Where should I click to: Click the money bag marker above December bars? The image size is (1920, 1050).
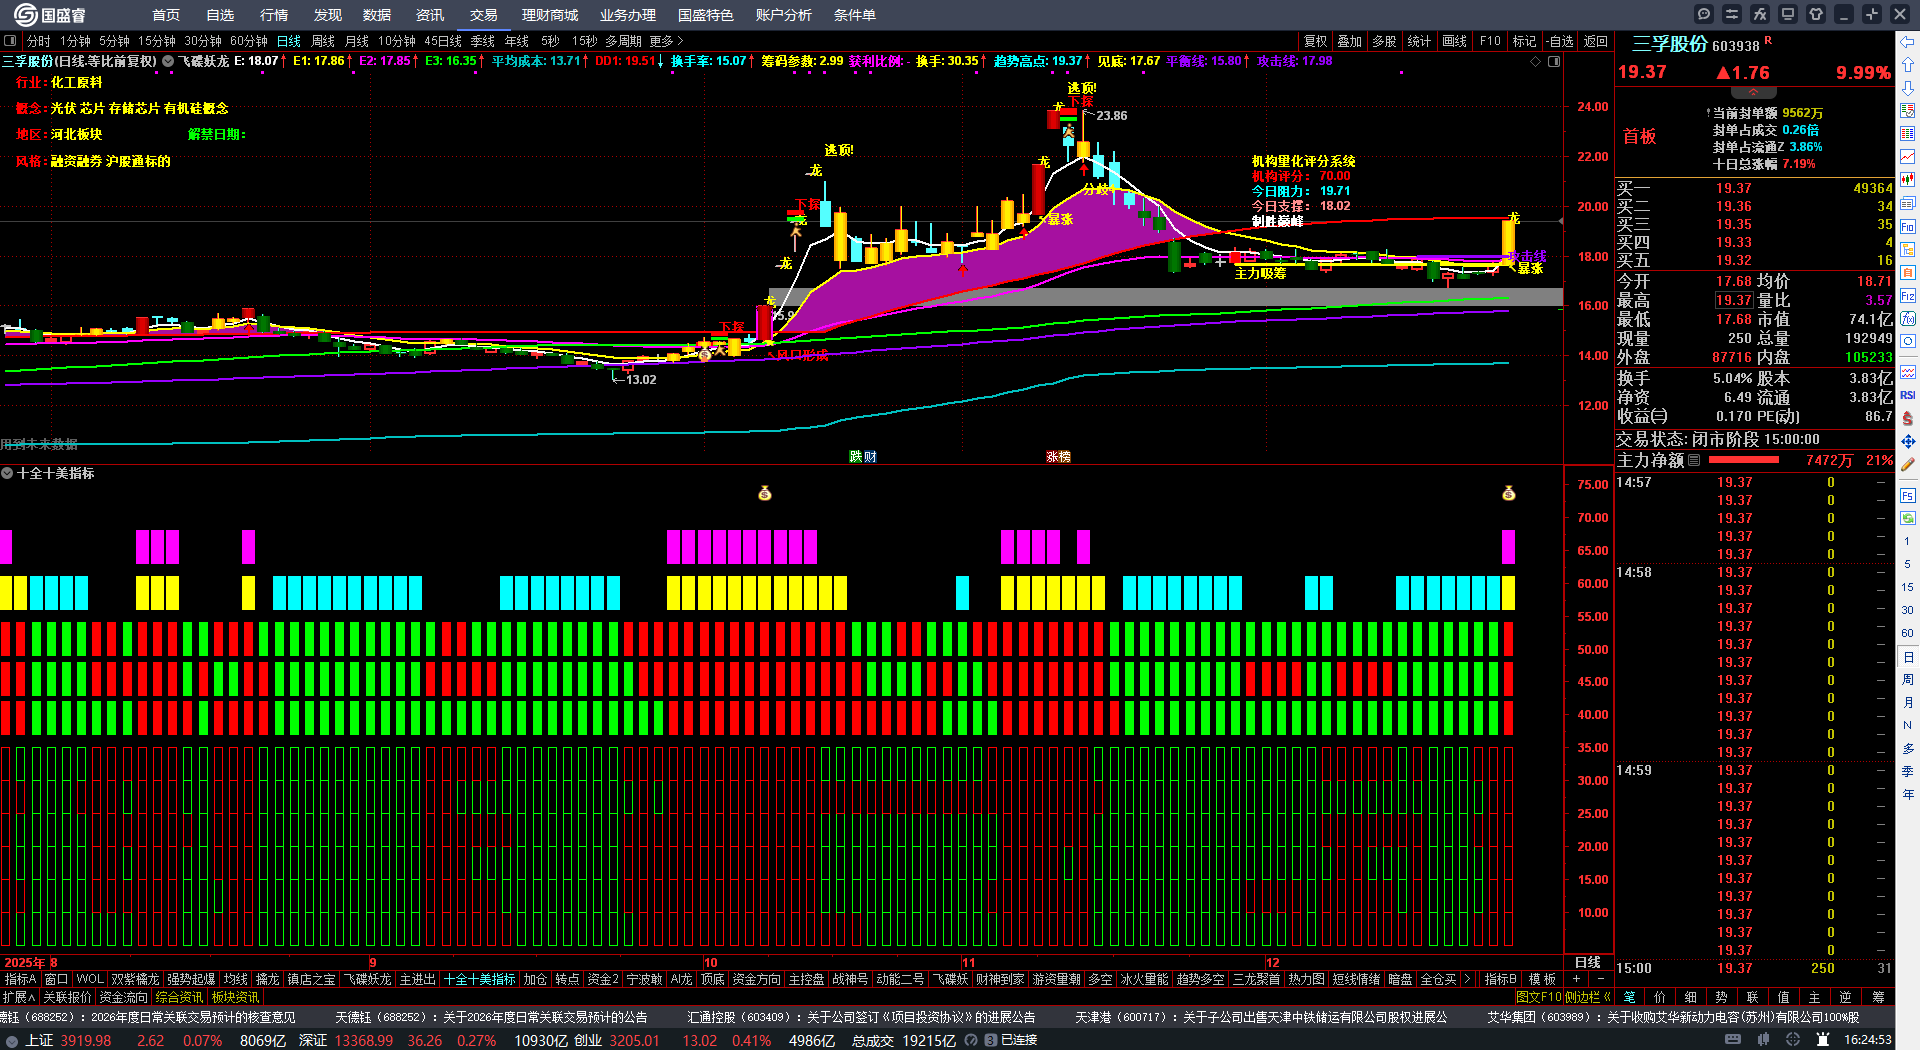coord(1509,493)
